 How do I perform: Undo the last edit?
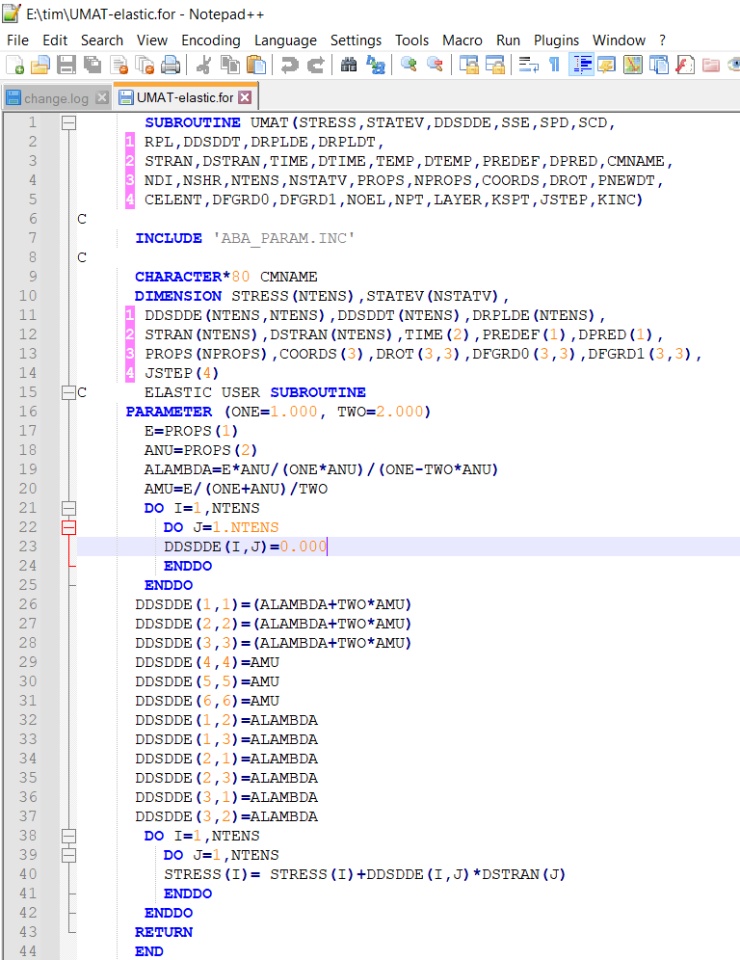coord(290,64)
